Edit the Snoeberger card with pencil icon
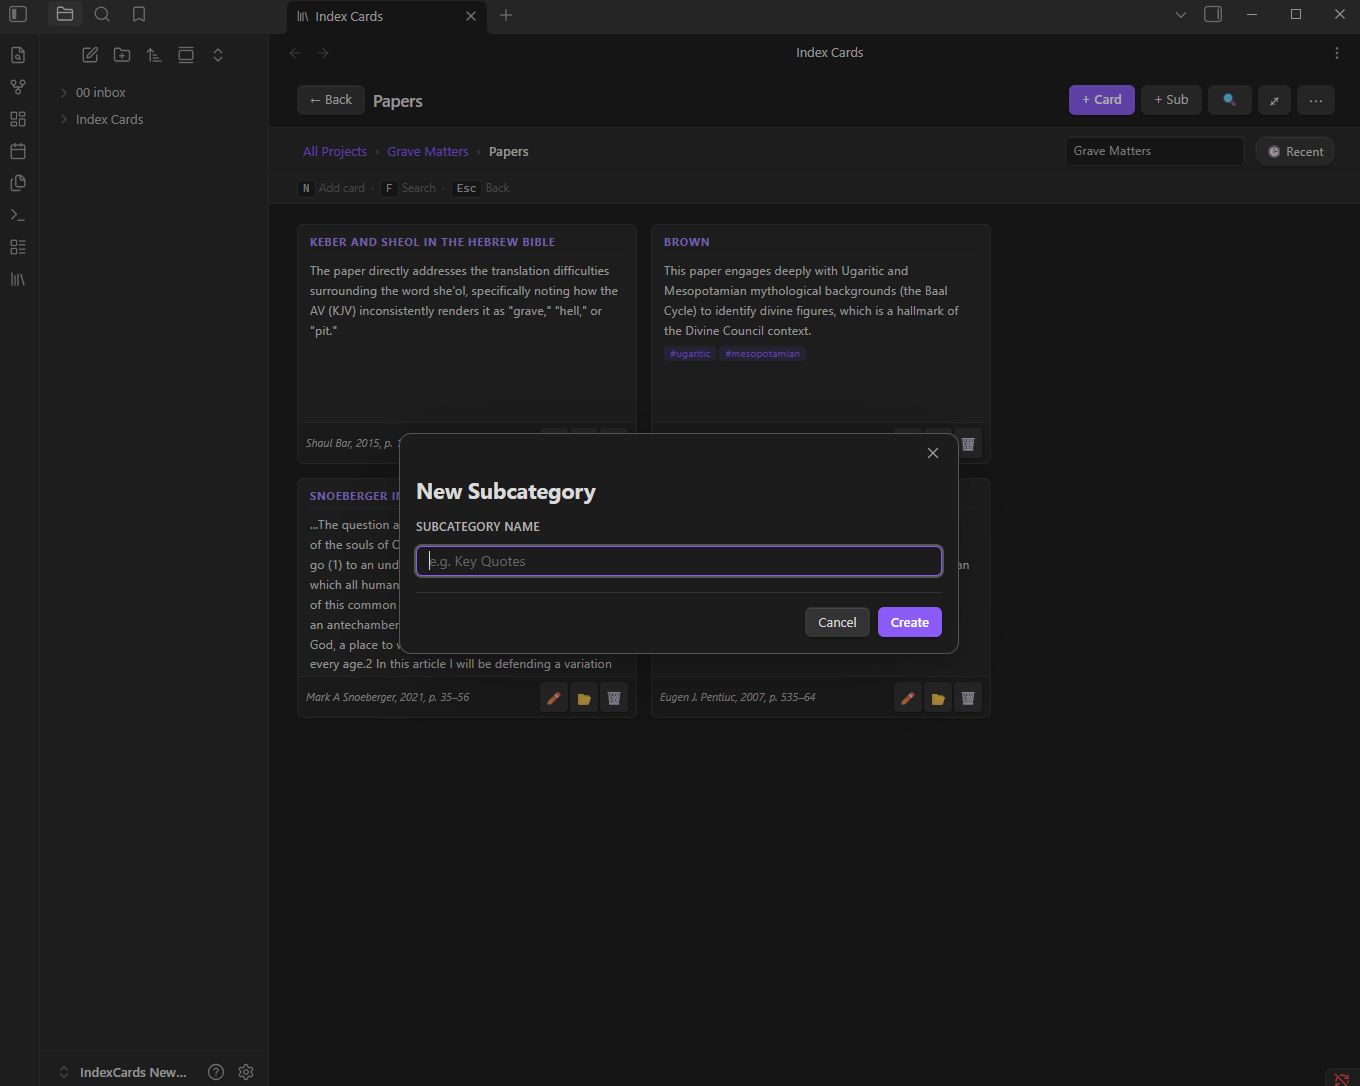The image size is (1360, 1086). click(554, 698)
